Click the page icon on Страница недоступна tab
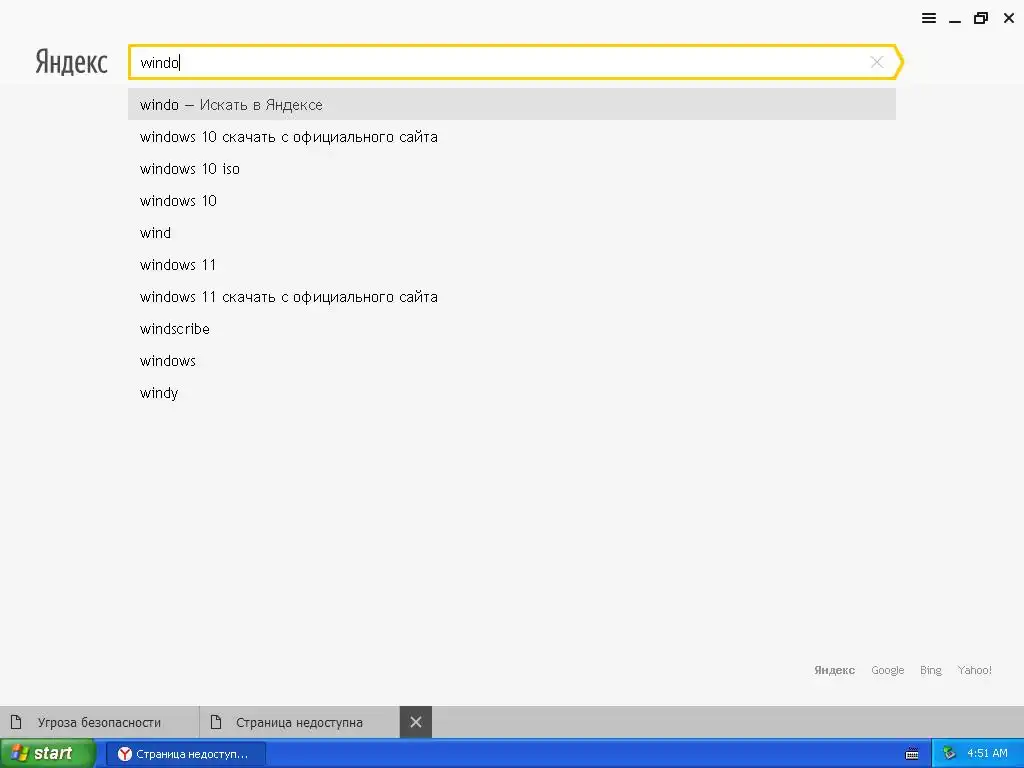 216,722
